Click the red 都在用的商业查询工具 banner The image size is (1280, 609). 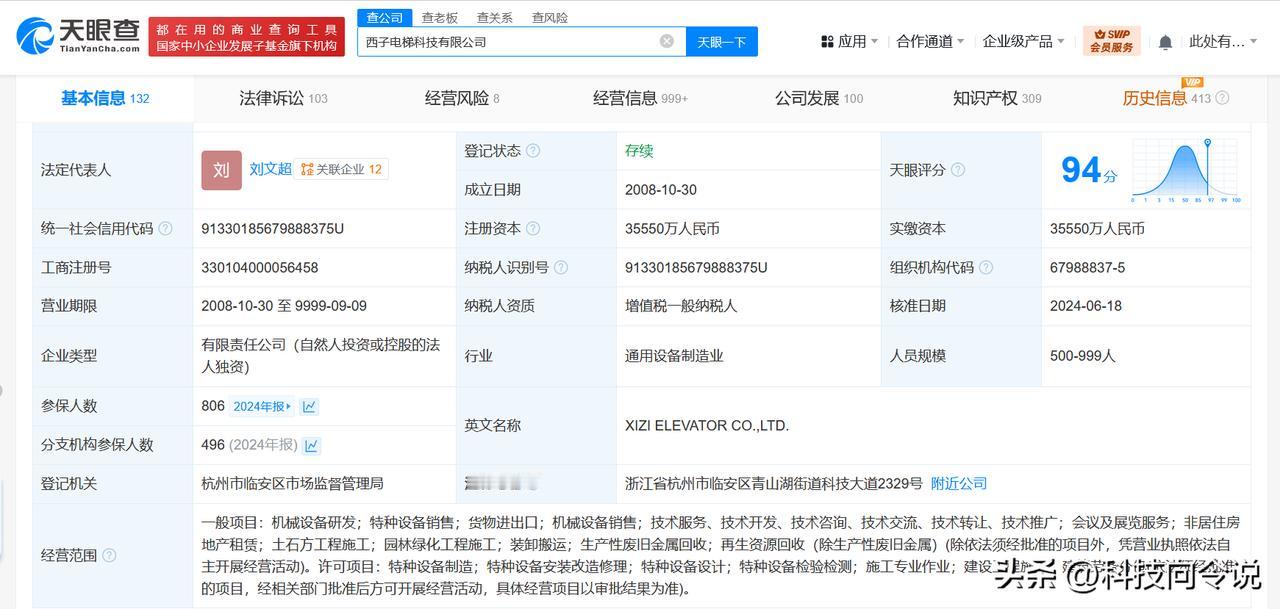(246, 37)
